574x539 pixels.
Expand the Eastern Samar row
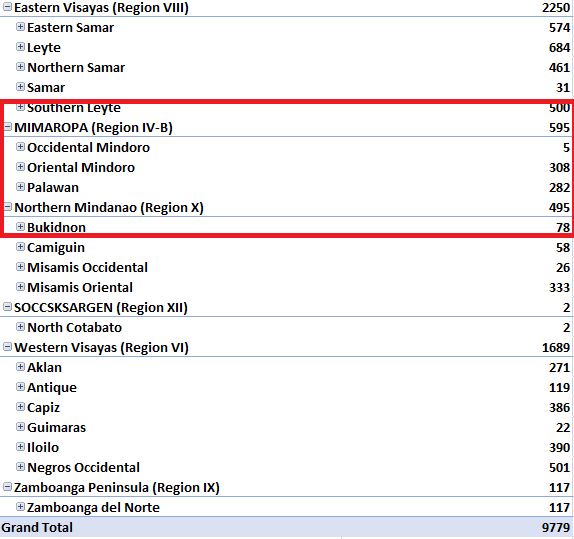click(20, 27)
